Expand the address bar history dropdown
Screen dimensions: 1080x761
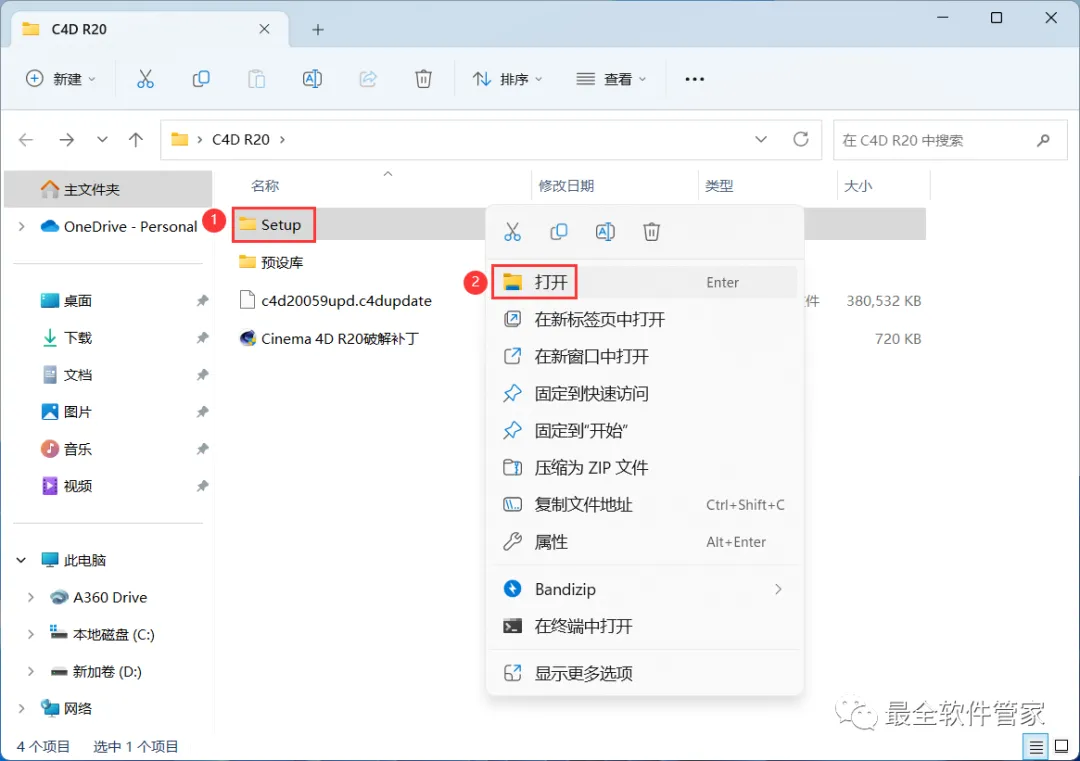(x=760, y=140)
